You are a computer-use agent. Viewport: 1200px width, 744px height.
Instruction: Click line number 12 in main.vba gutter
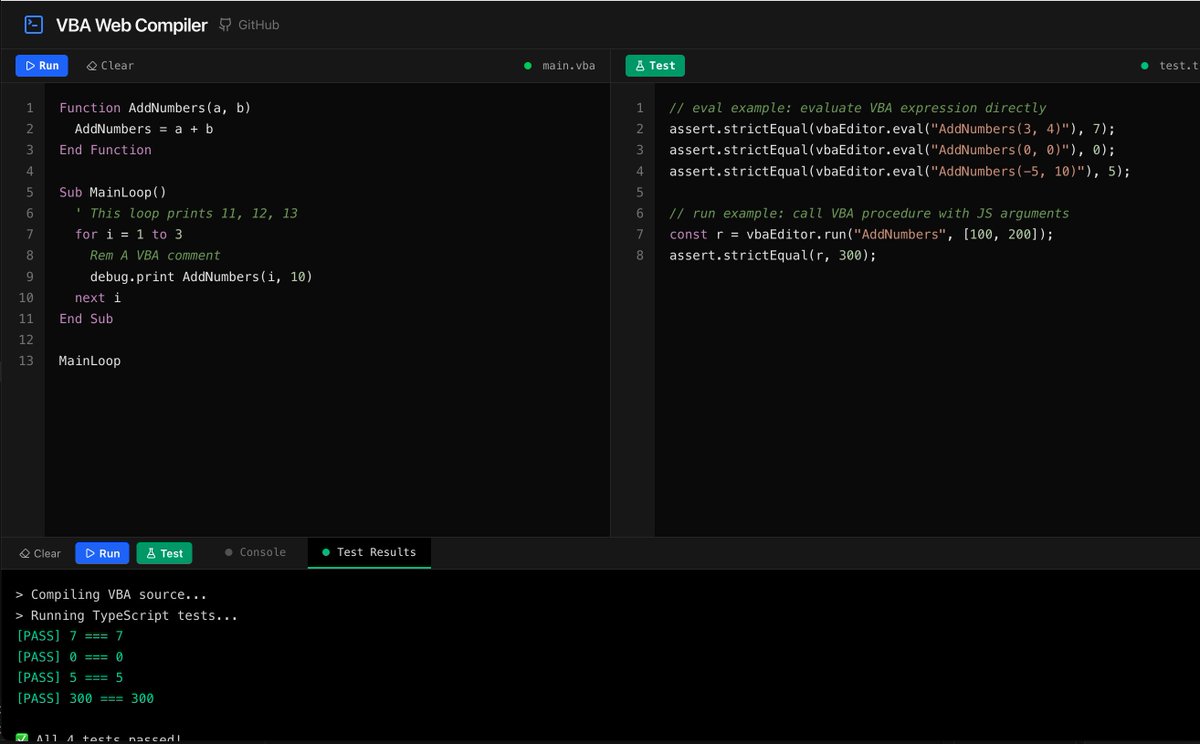(26, 340)
